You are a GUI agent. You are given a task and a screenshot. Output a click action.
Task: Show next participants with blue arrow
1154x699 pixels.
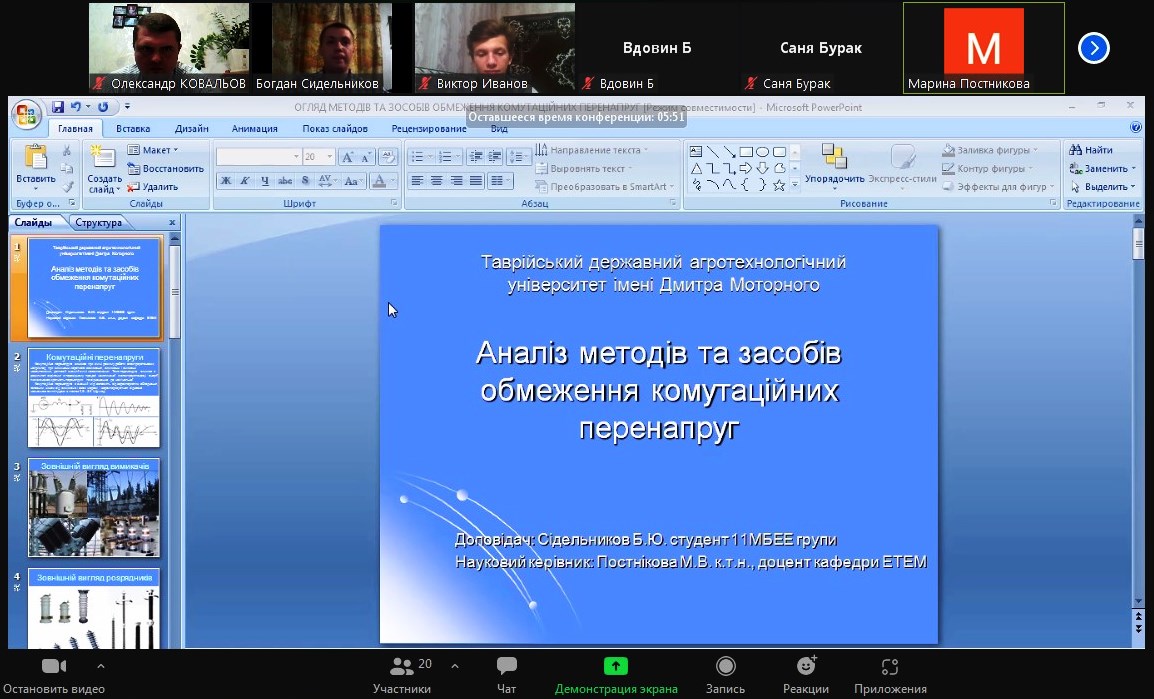point(1094,49)
